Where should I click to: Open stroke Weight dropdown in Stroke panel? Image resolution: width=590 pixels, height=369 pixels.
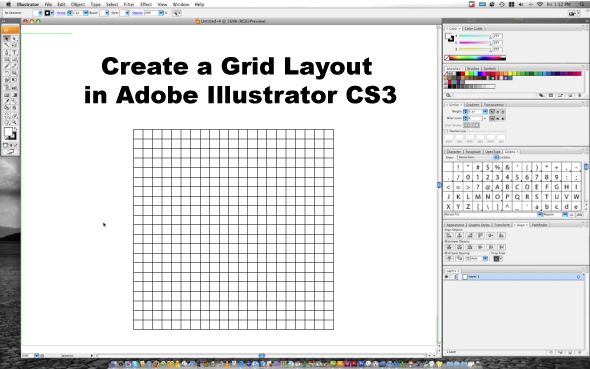485,111
